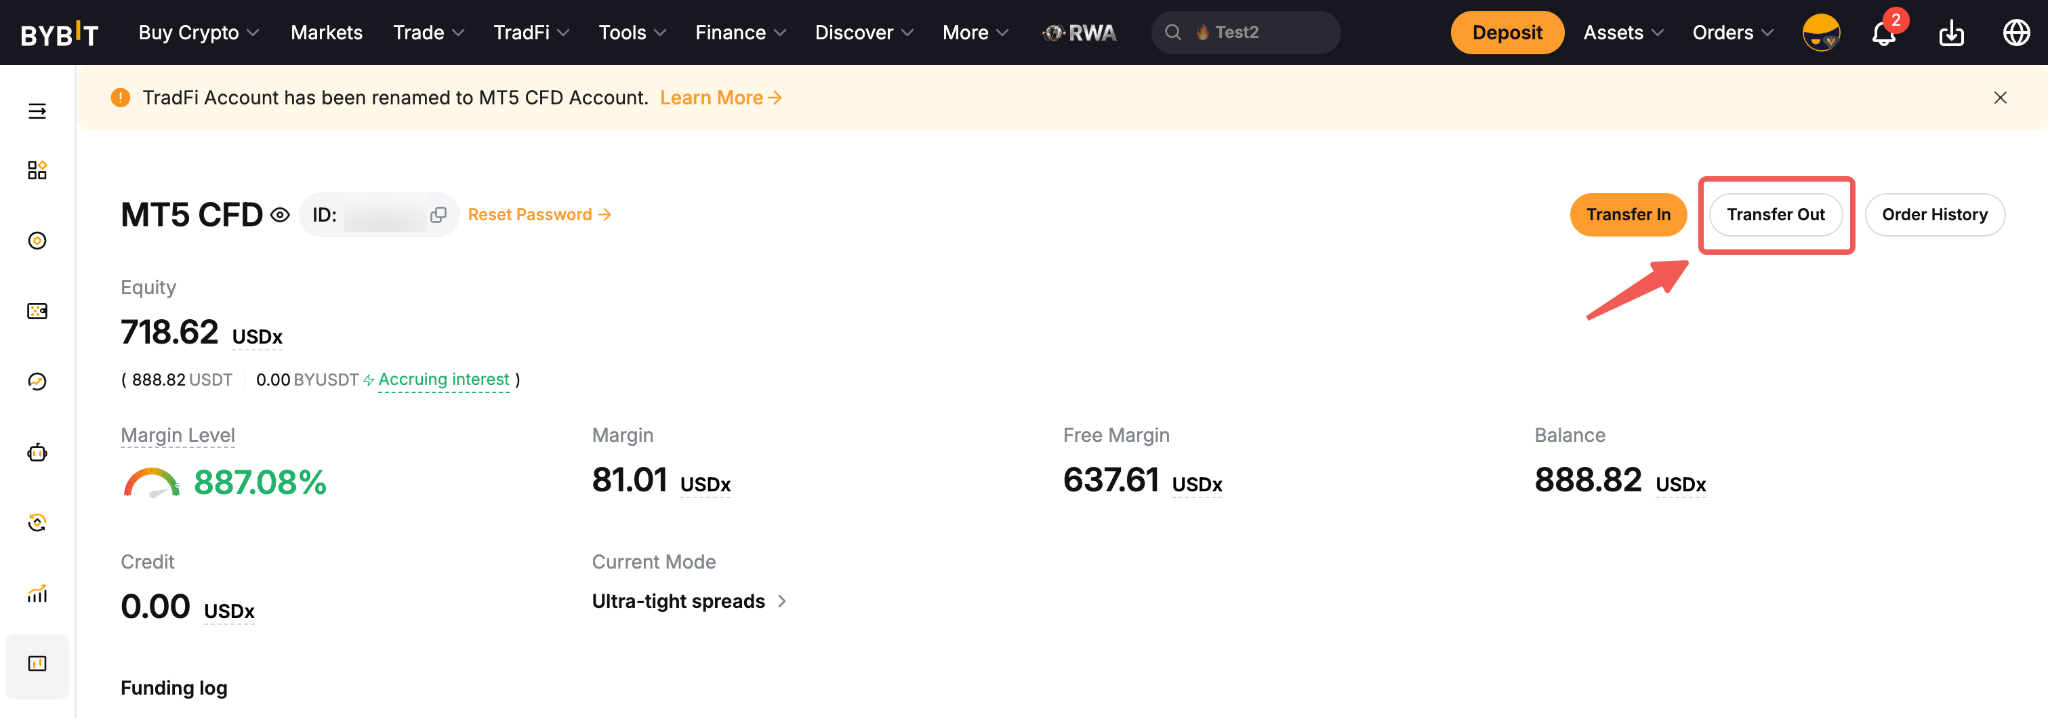
Task: Click the Accruing interest link
Action: 444,380
